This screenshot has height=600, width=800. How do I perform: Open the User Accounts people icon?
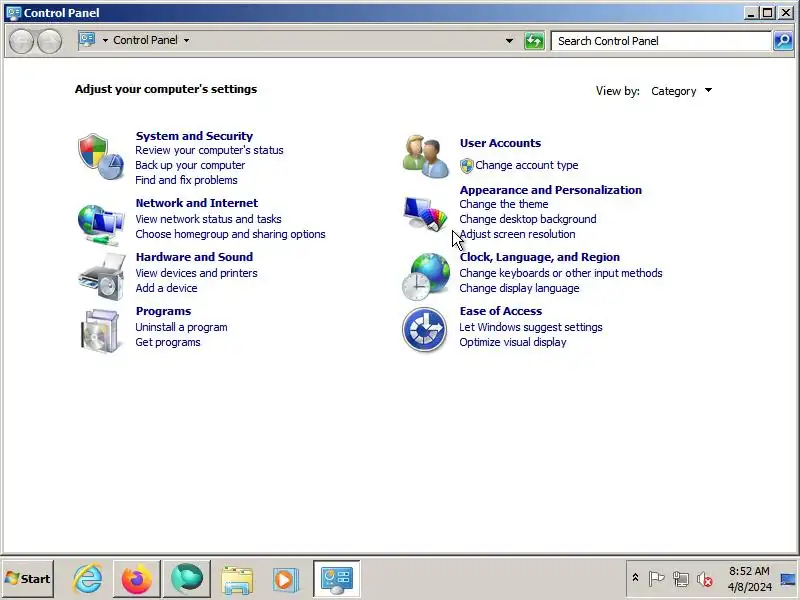click(x=425, y=156)
